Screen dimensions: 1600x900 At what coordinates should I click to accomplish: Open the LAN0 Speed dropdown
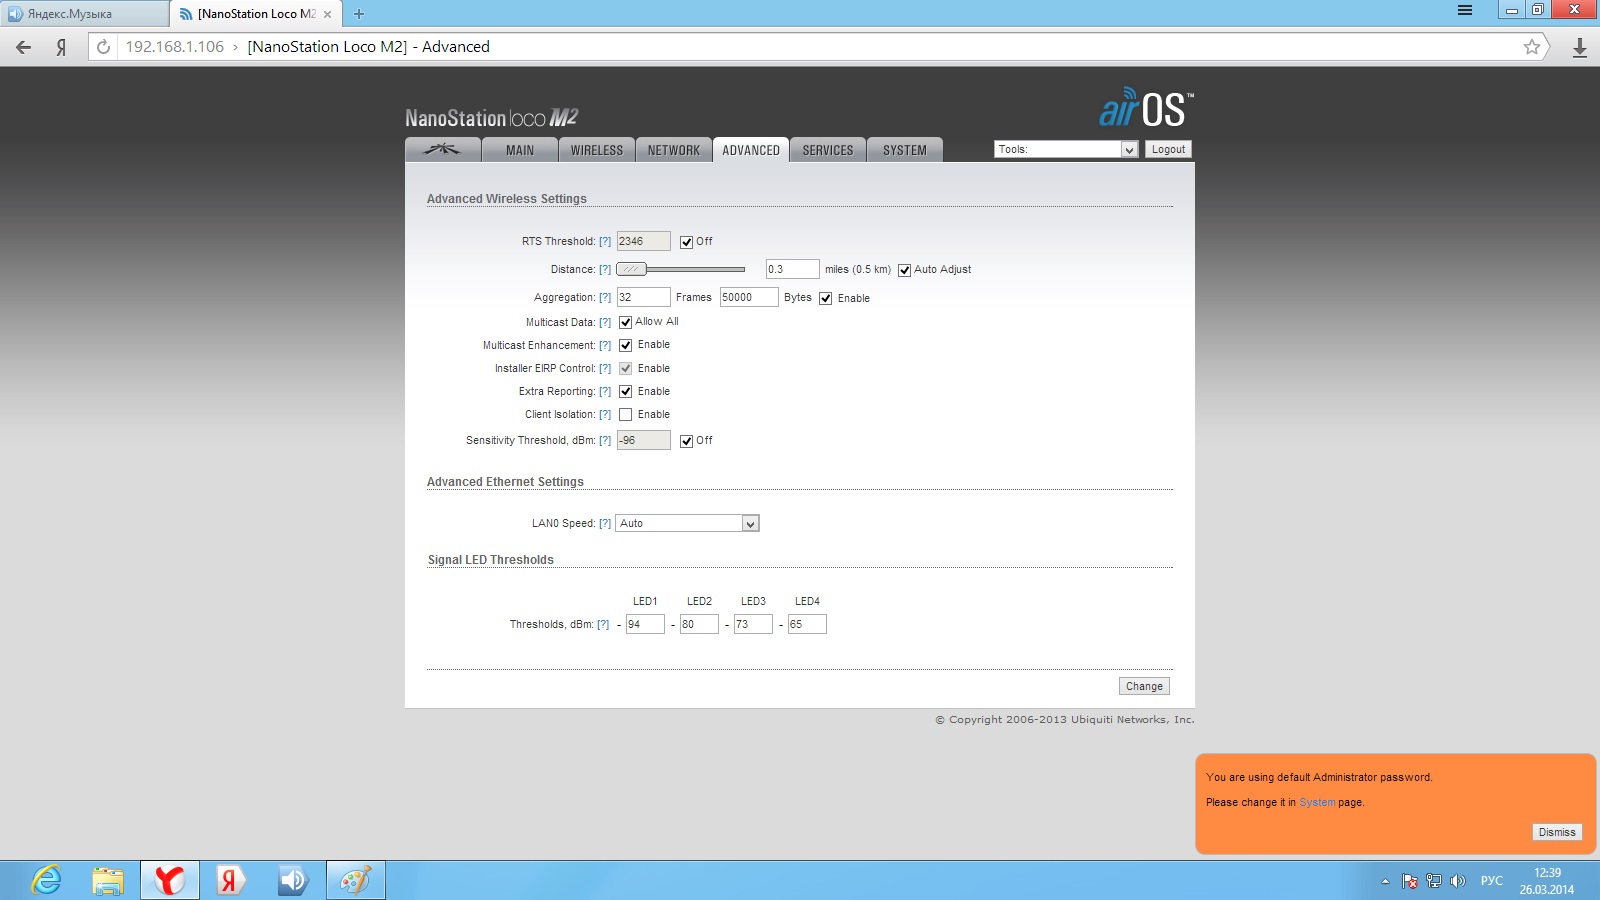(x=687, y=523)
